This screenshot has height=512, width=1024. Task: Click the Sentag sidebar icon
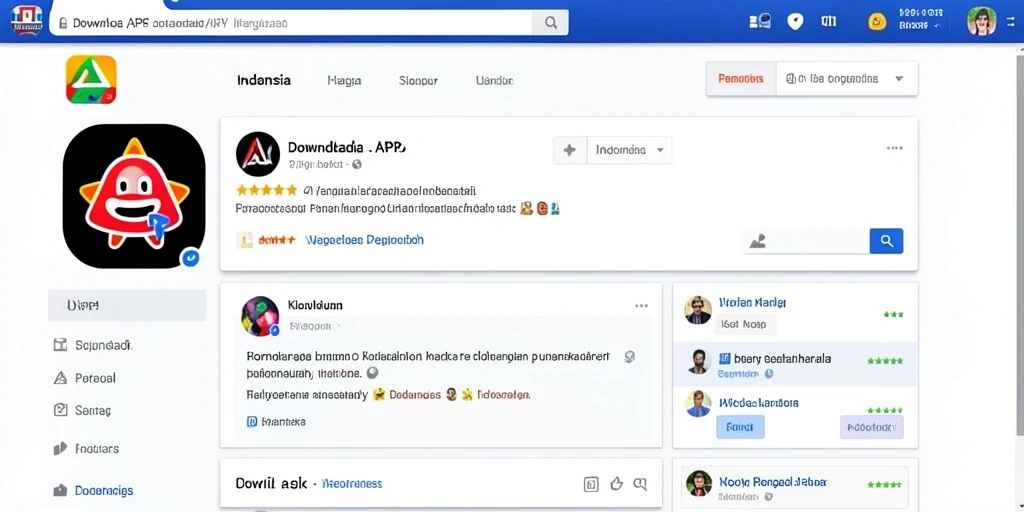[x=60, y=410]
